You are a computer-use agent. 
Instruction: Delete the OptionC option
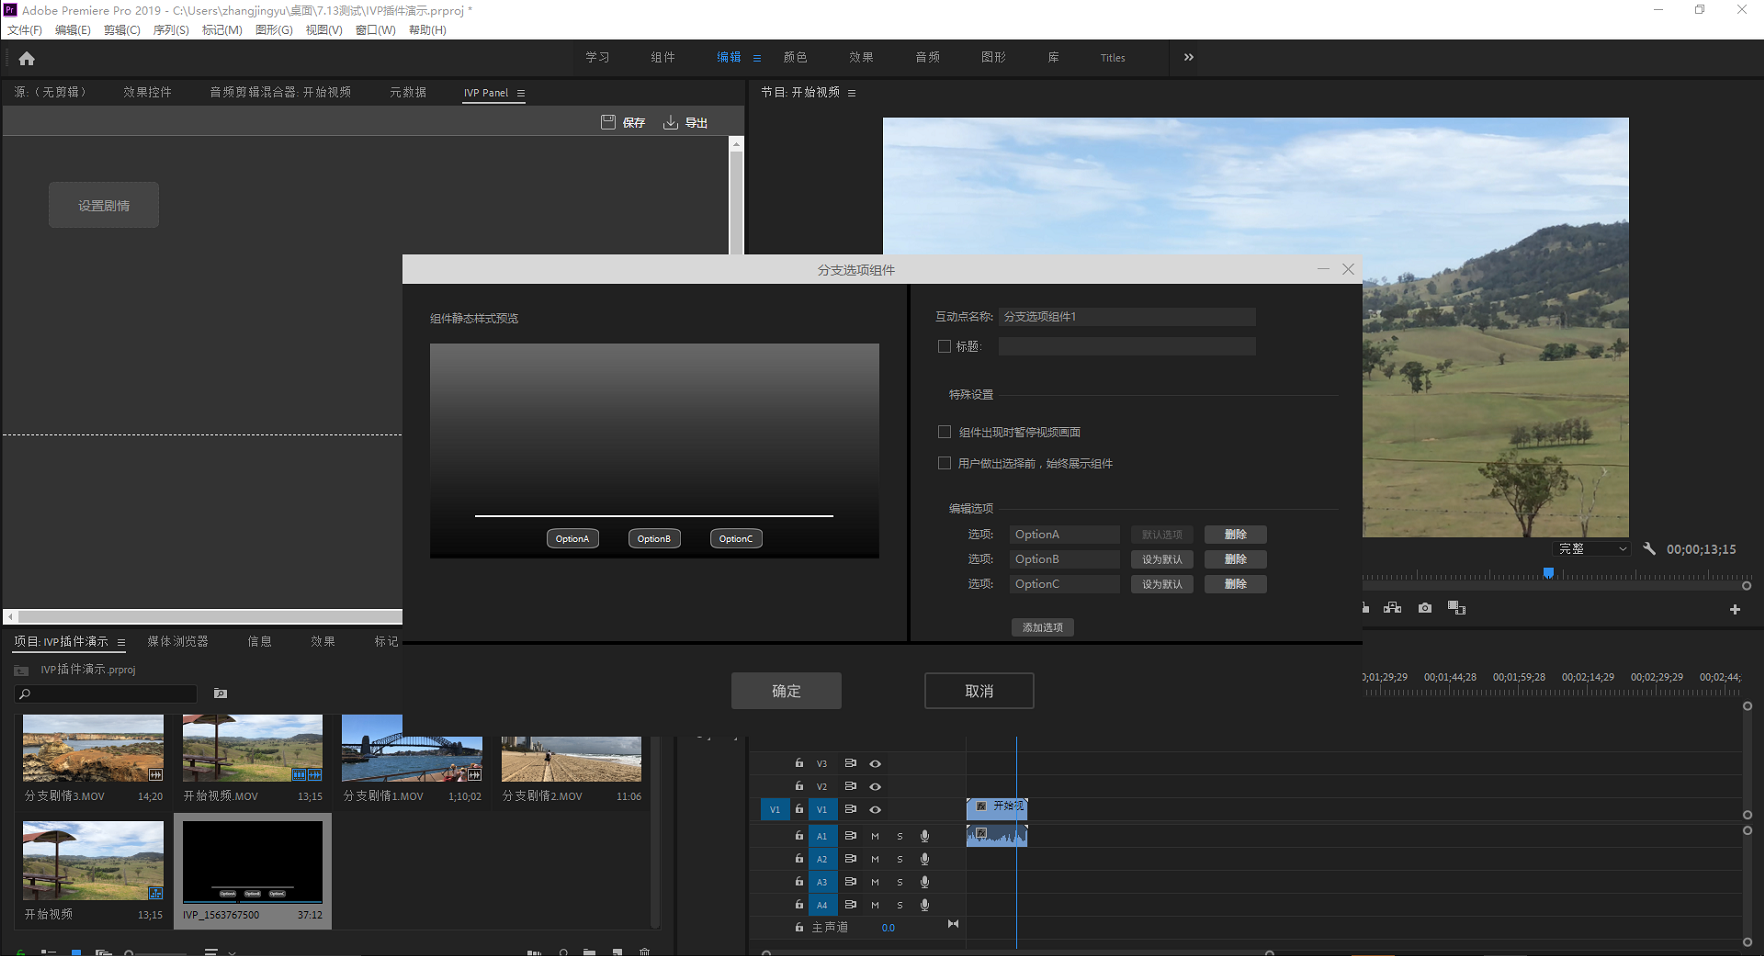(1236, 584)
